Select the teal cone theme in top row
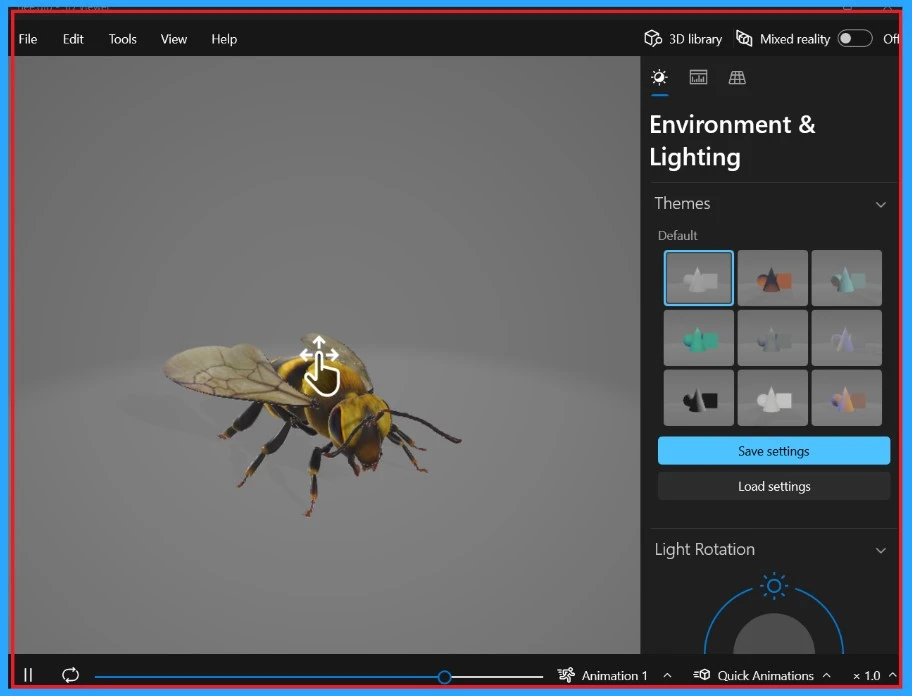 point(846,278)
